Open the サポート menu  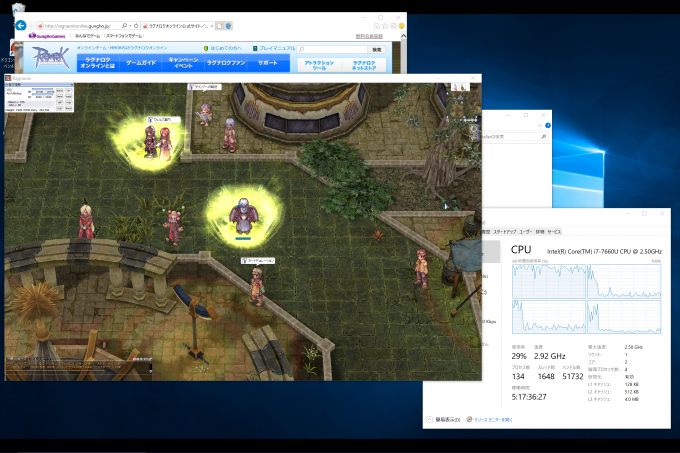click(268, 63)
